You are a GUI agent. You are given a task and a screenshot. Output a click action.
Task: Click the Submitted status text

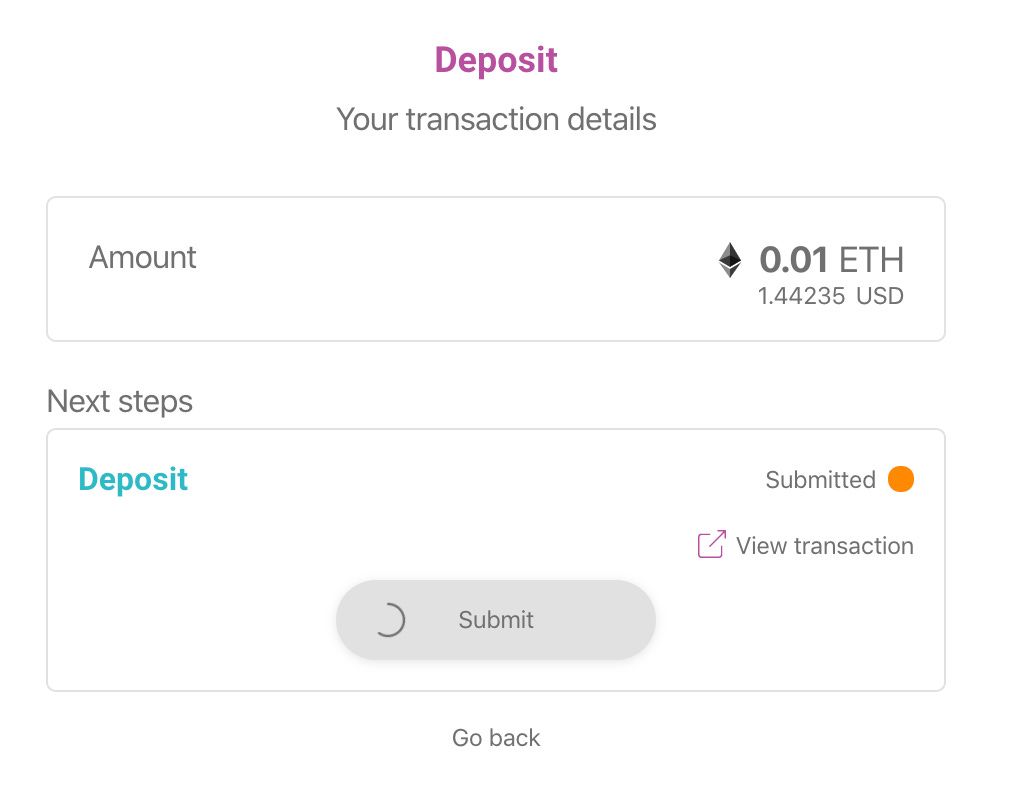click(x=820, y=480)
